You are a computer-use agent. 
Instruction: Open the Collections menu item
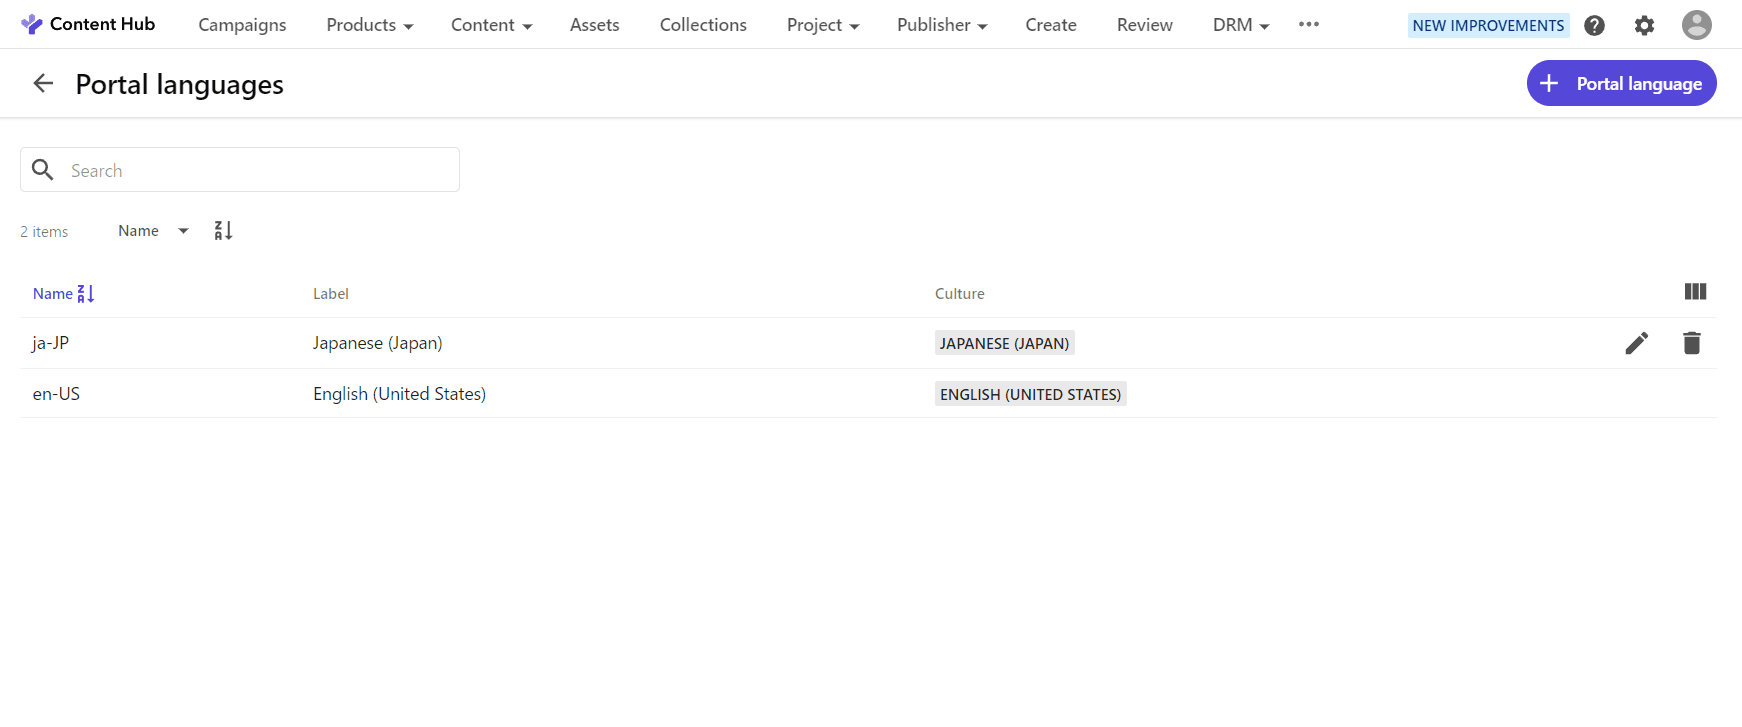click(703, 25)
